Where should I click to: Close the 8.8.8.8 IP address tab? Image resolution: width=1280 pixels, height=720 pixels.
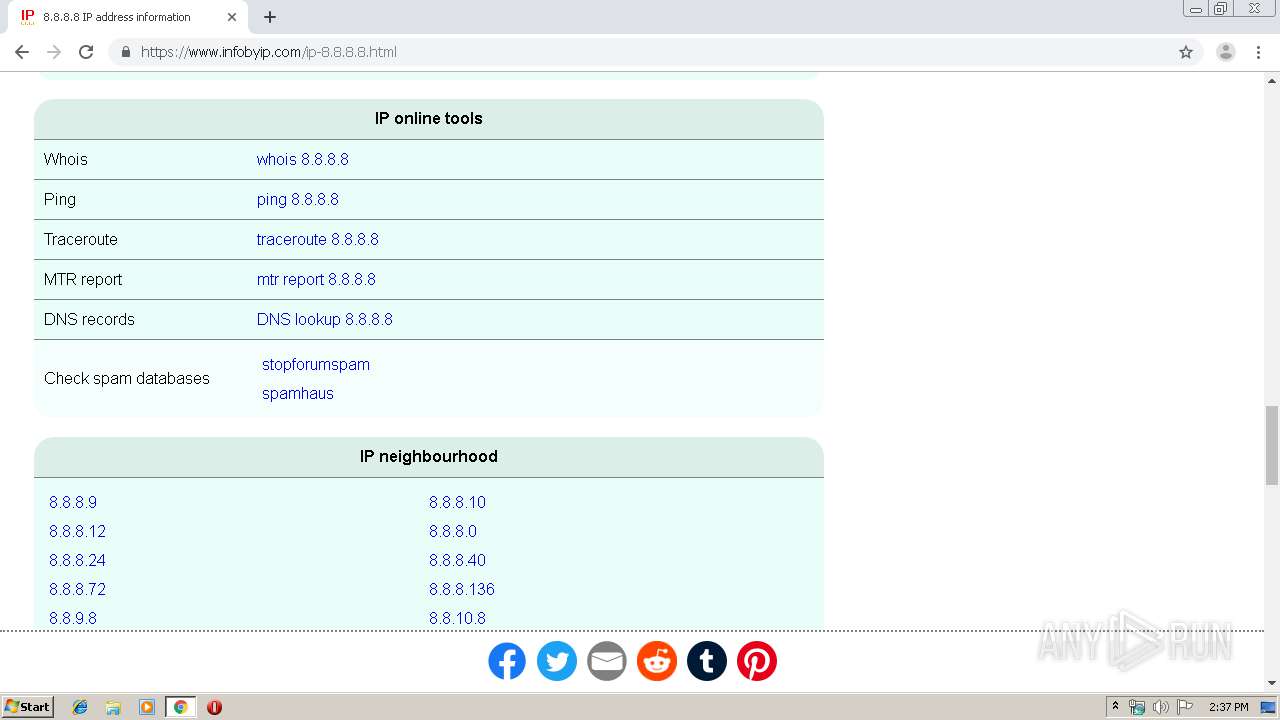tap(232, 17)
